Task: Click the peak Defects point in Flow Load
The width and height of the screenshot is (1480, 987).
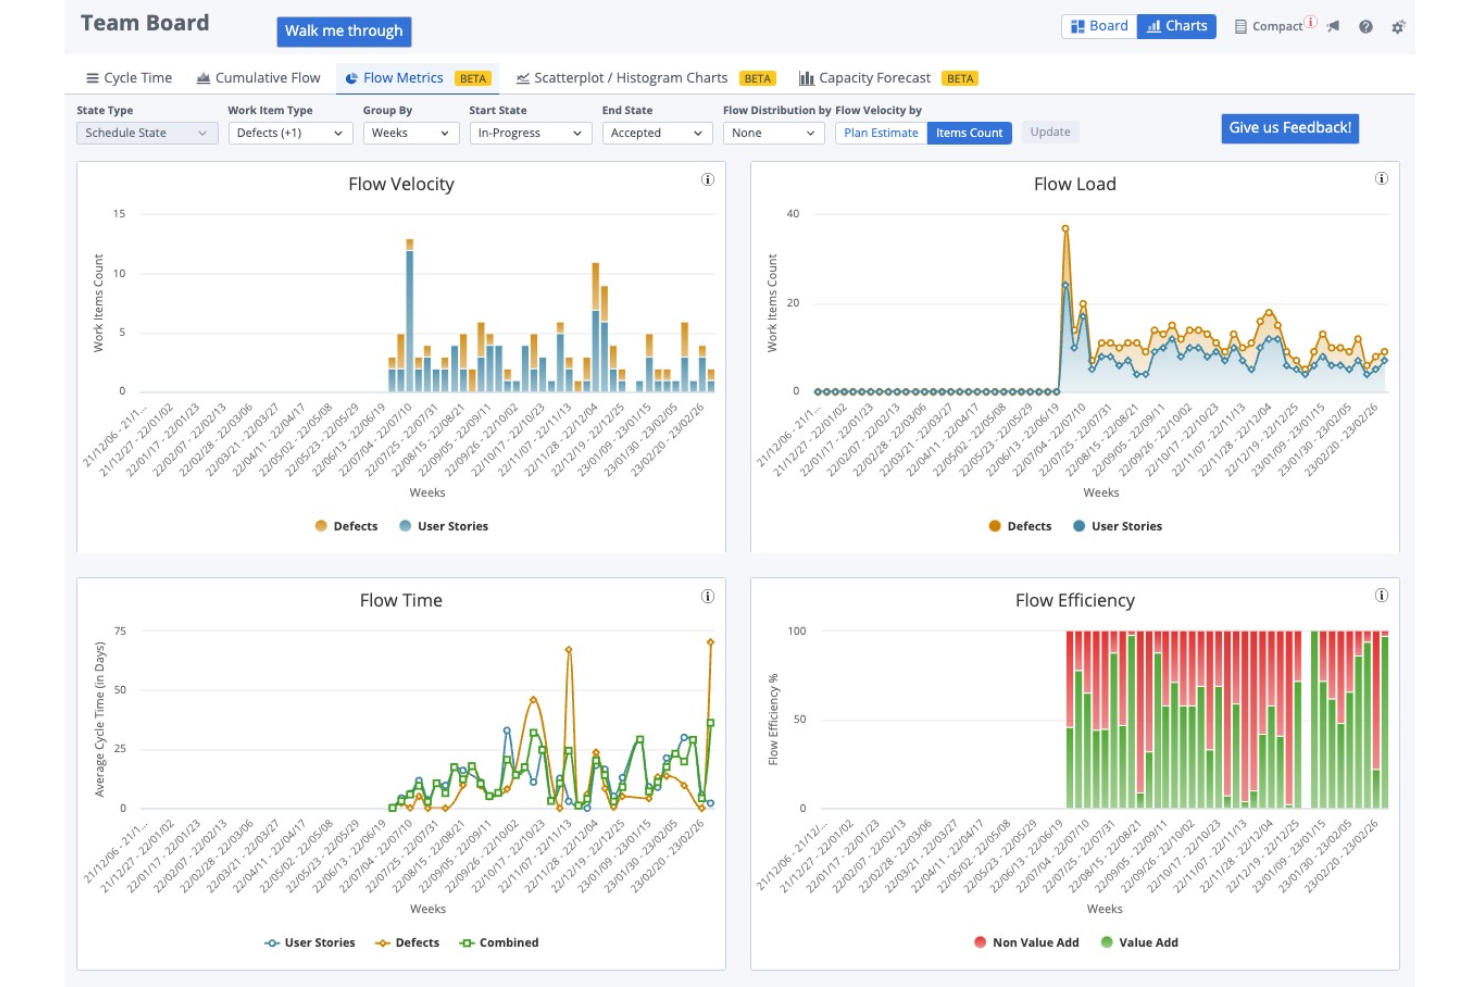Action: [x=1065, y=229]
